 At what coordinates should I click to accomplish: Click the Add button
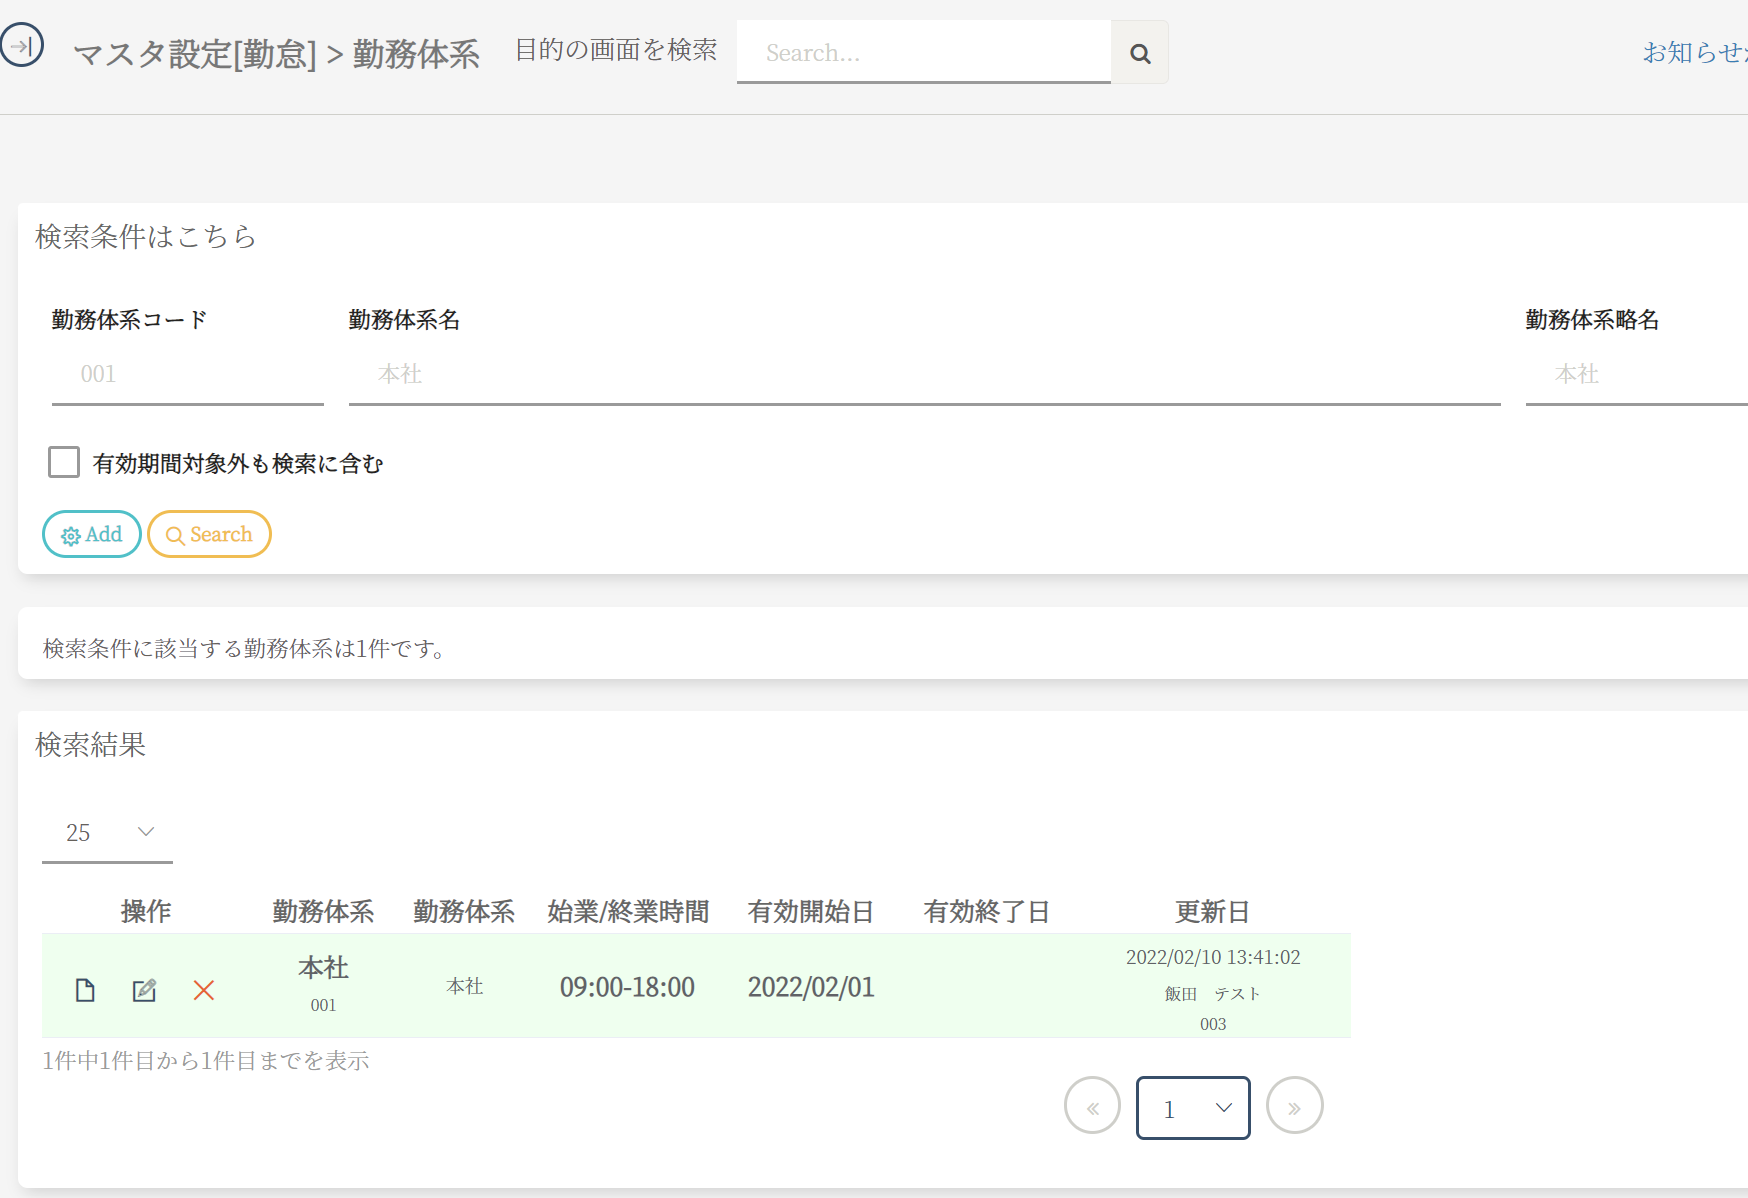pyautogui.click(x=91, y=534)
